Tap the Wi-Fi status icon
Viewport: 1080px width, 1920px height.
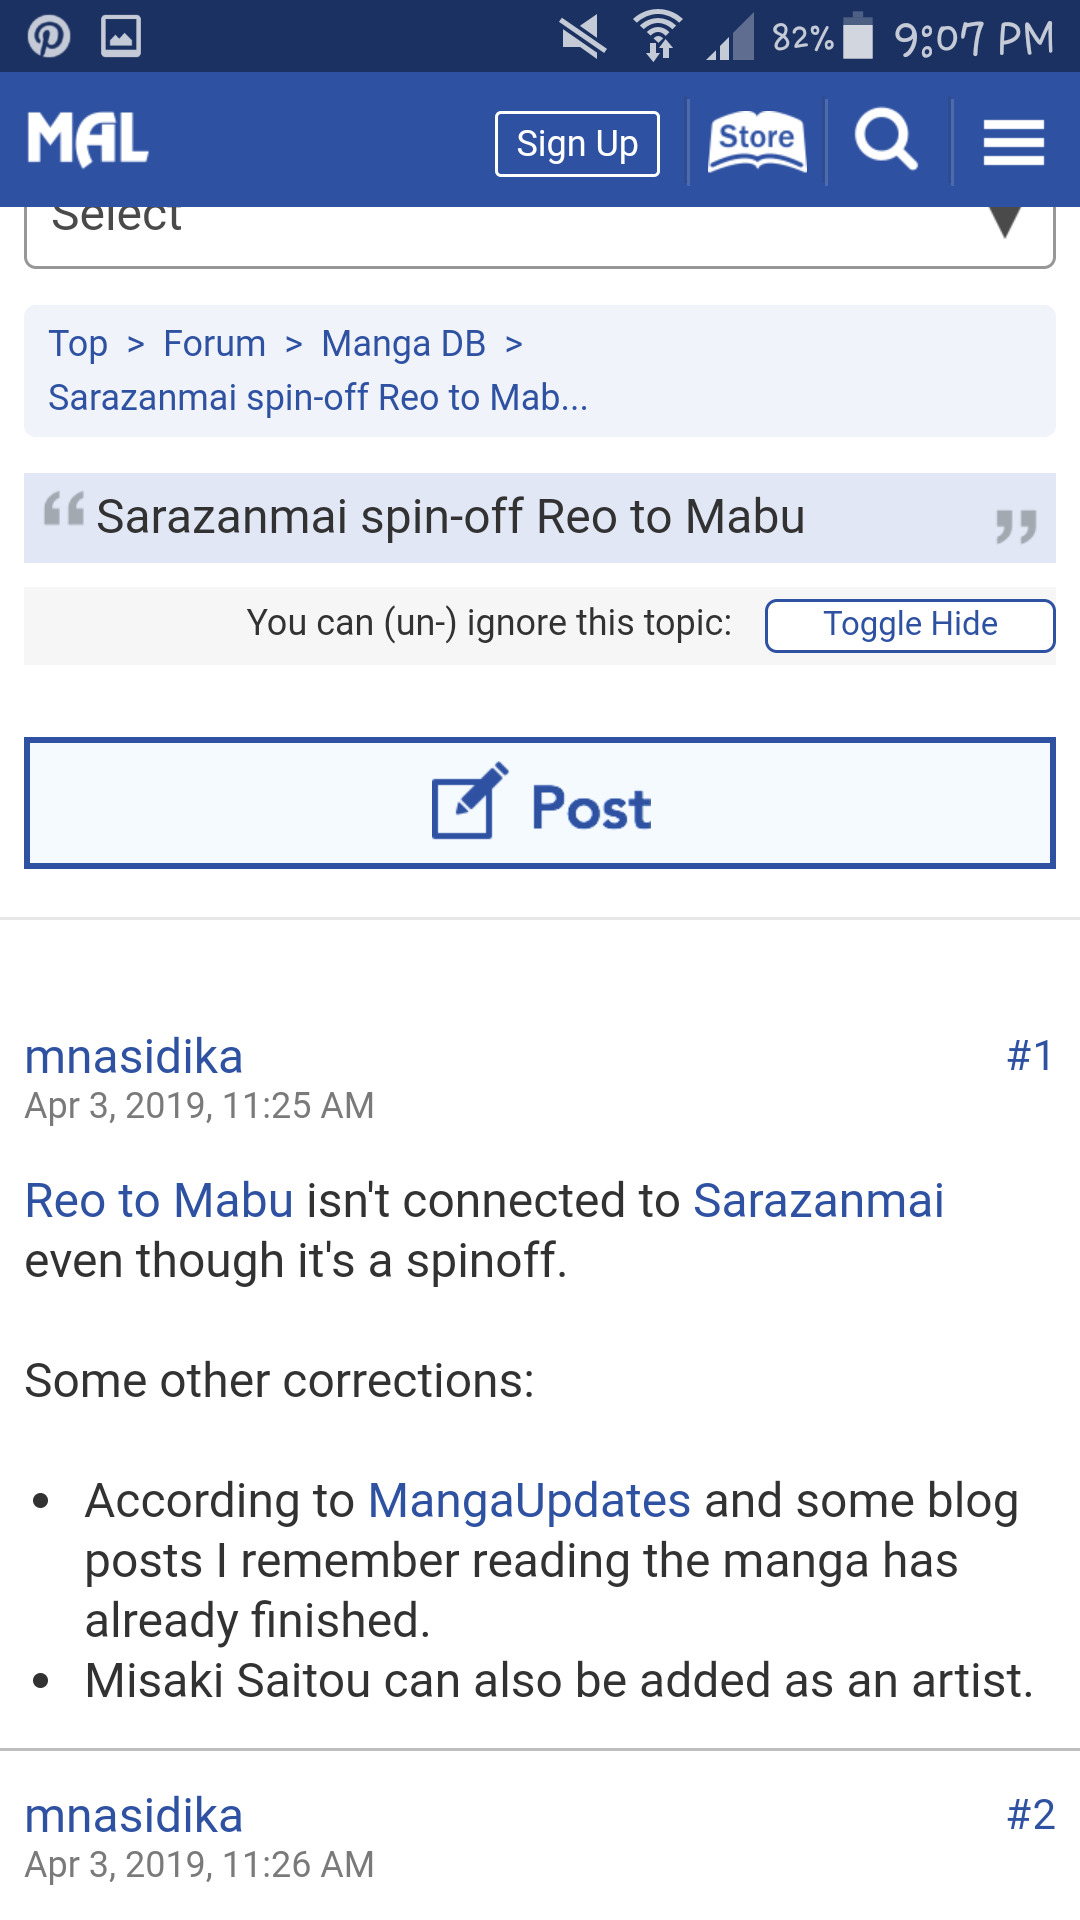(x=657, y=37)
